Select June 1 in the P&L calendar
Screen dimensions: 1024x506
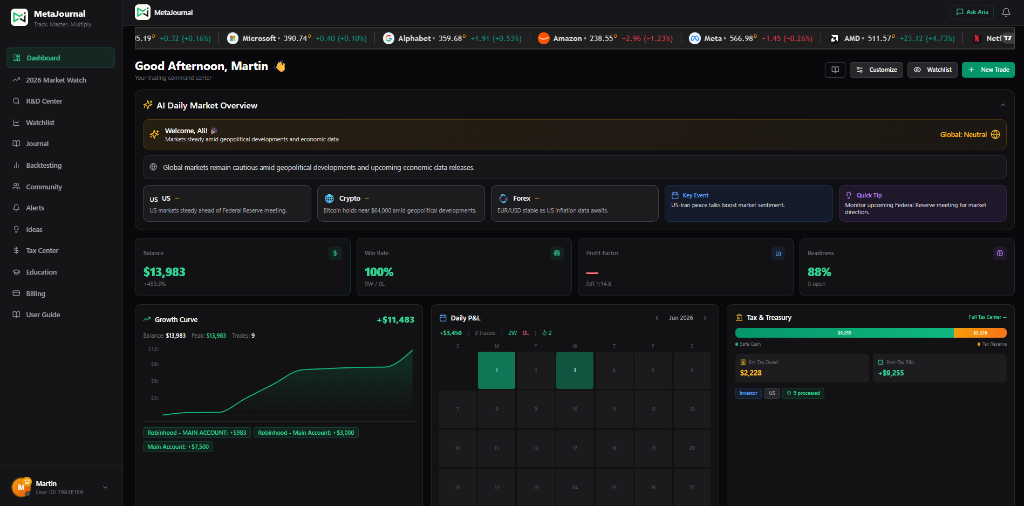(x=496, y=370)
